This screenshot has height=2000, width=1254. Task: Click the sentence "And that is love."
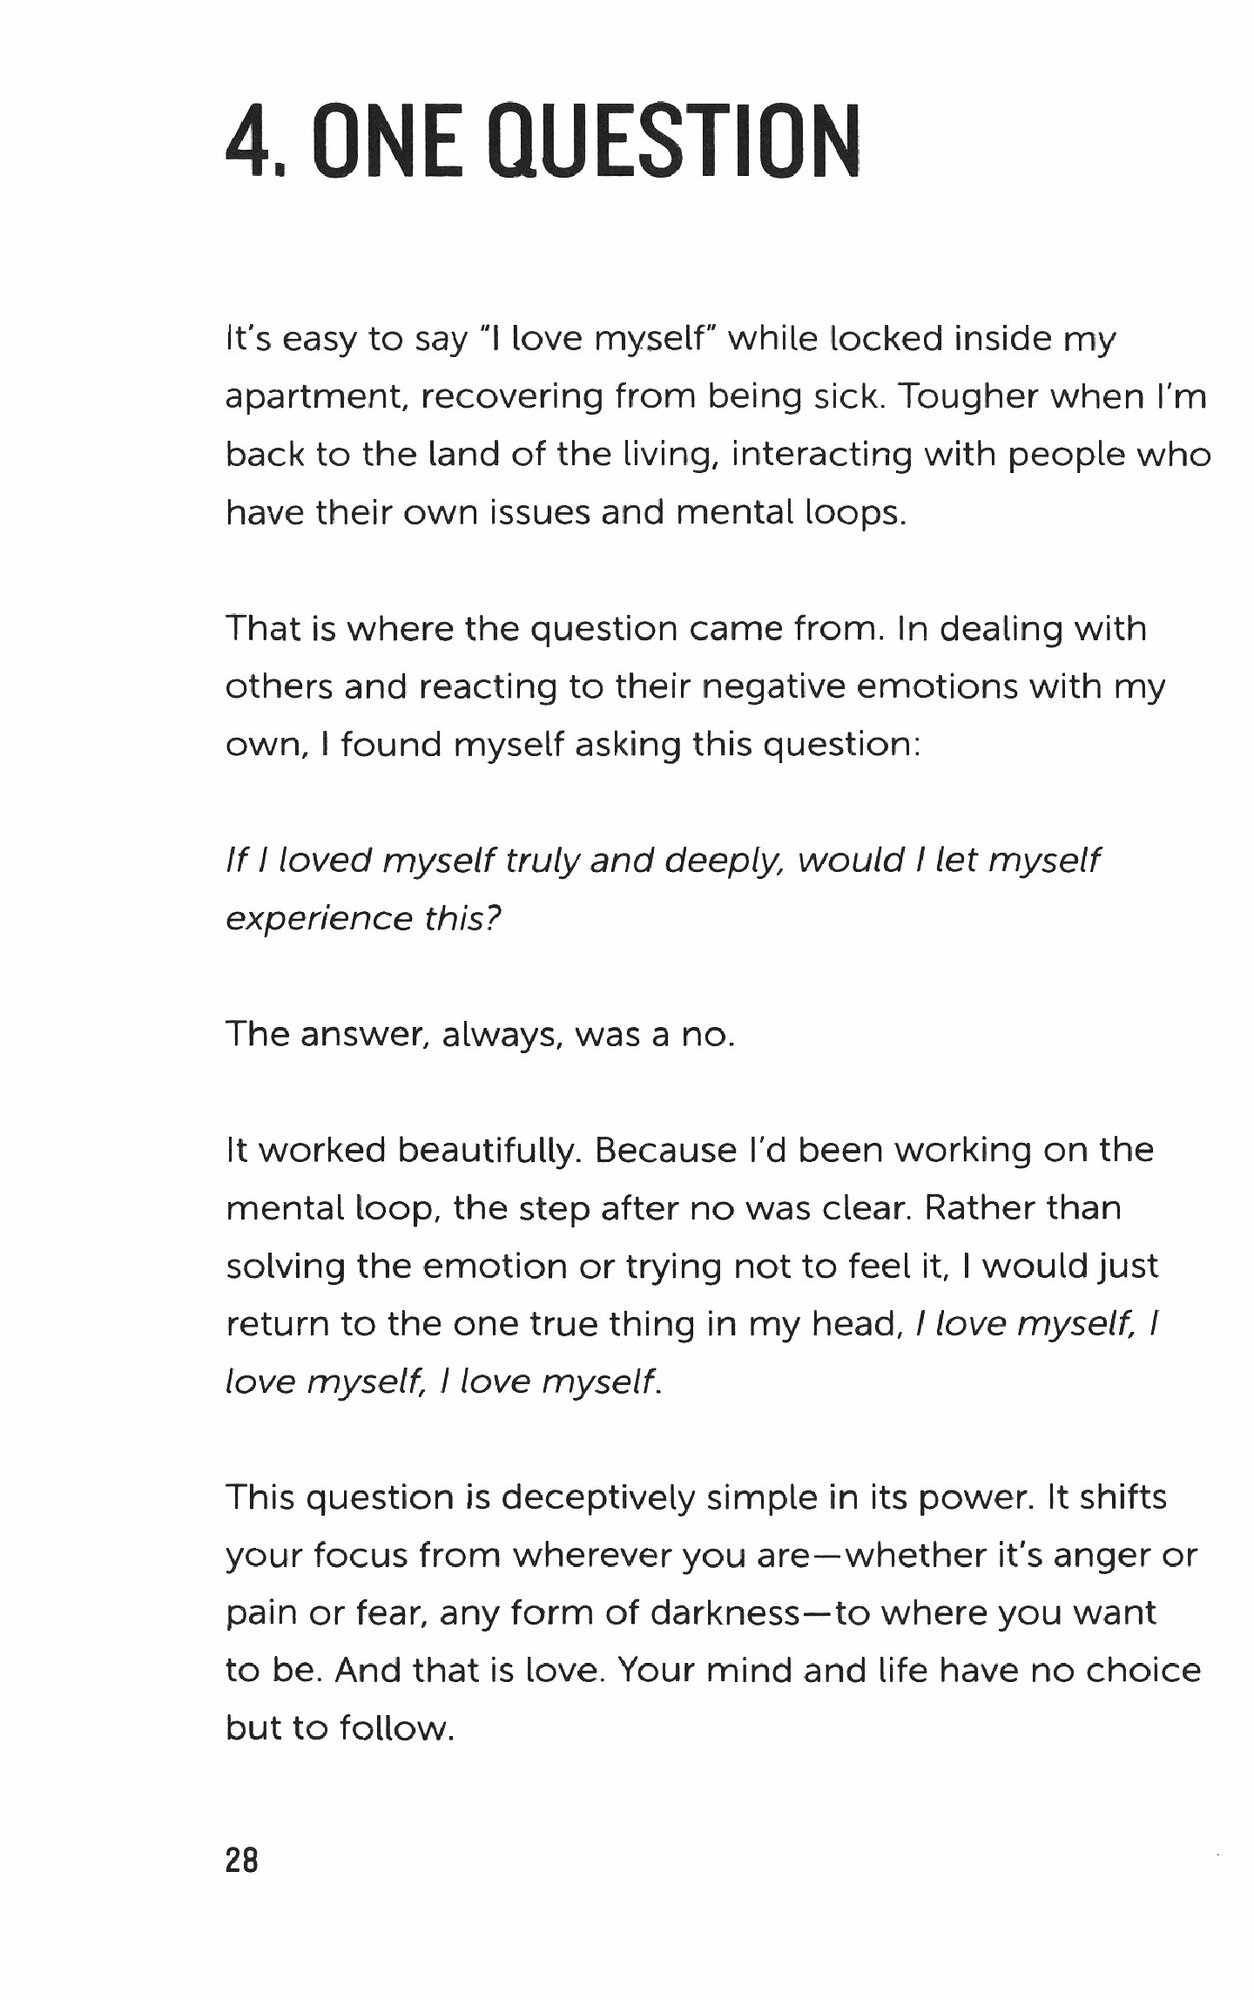tap(471, 1671)
